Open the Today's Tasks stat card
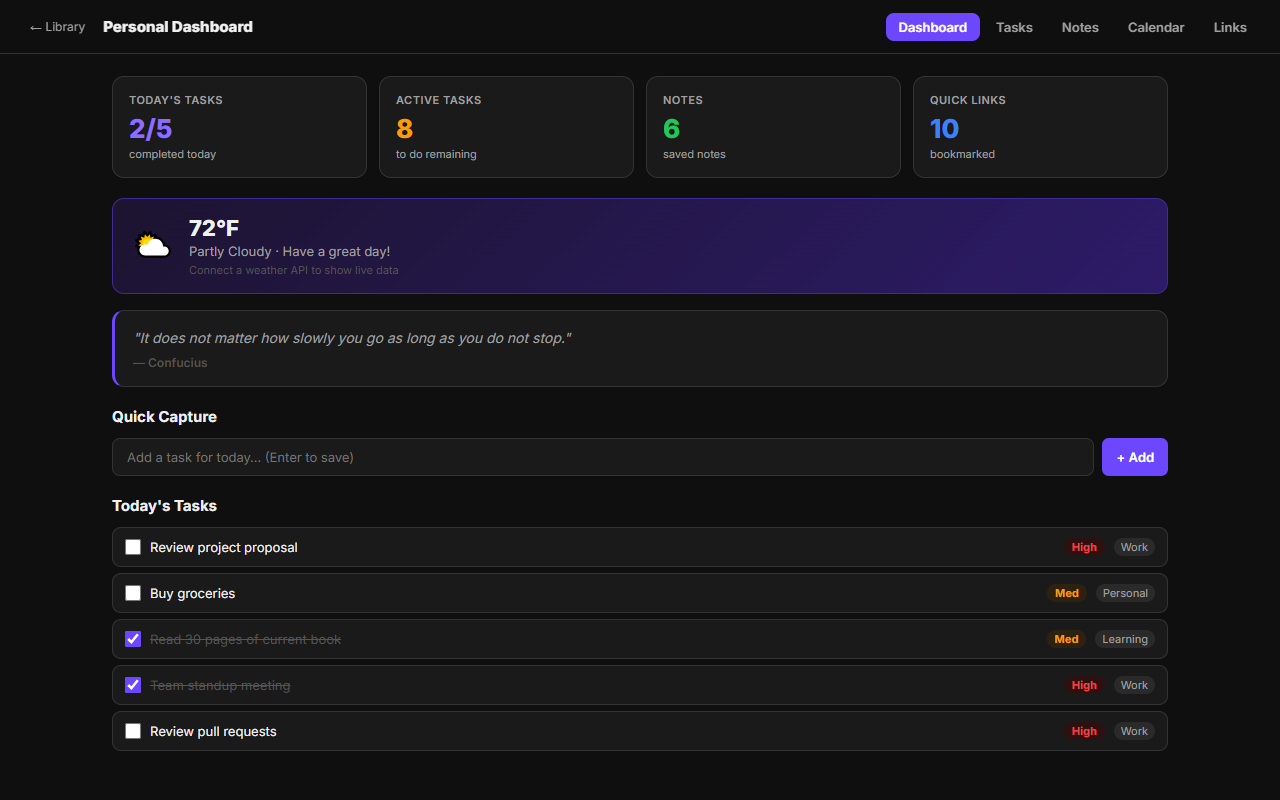 [x=239, y=127]
